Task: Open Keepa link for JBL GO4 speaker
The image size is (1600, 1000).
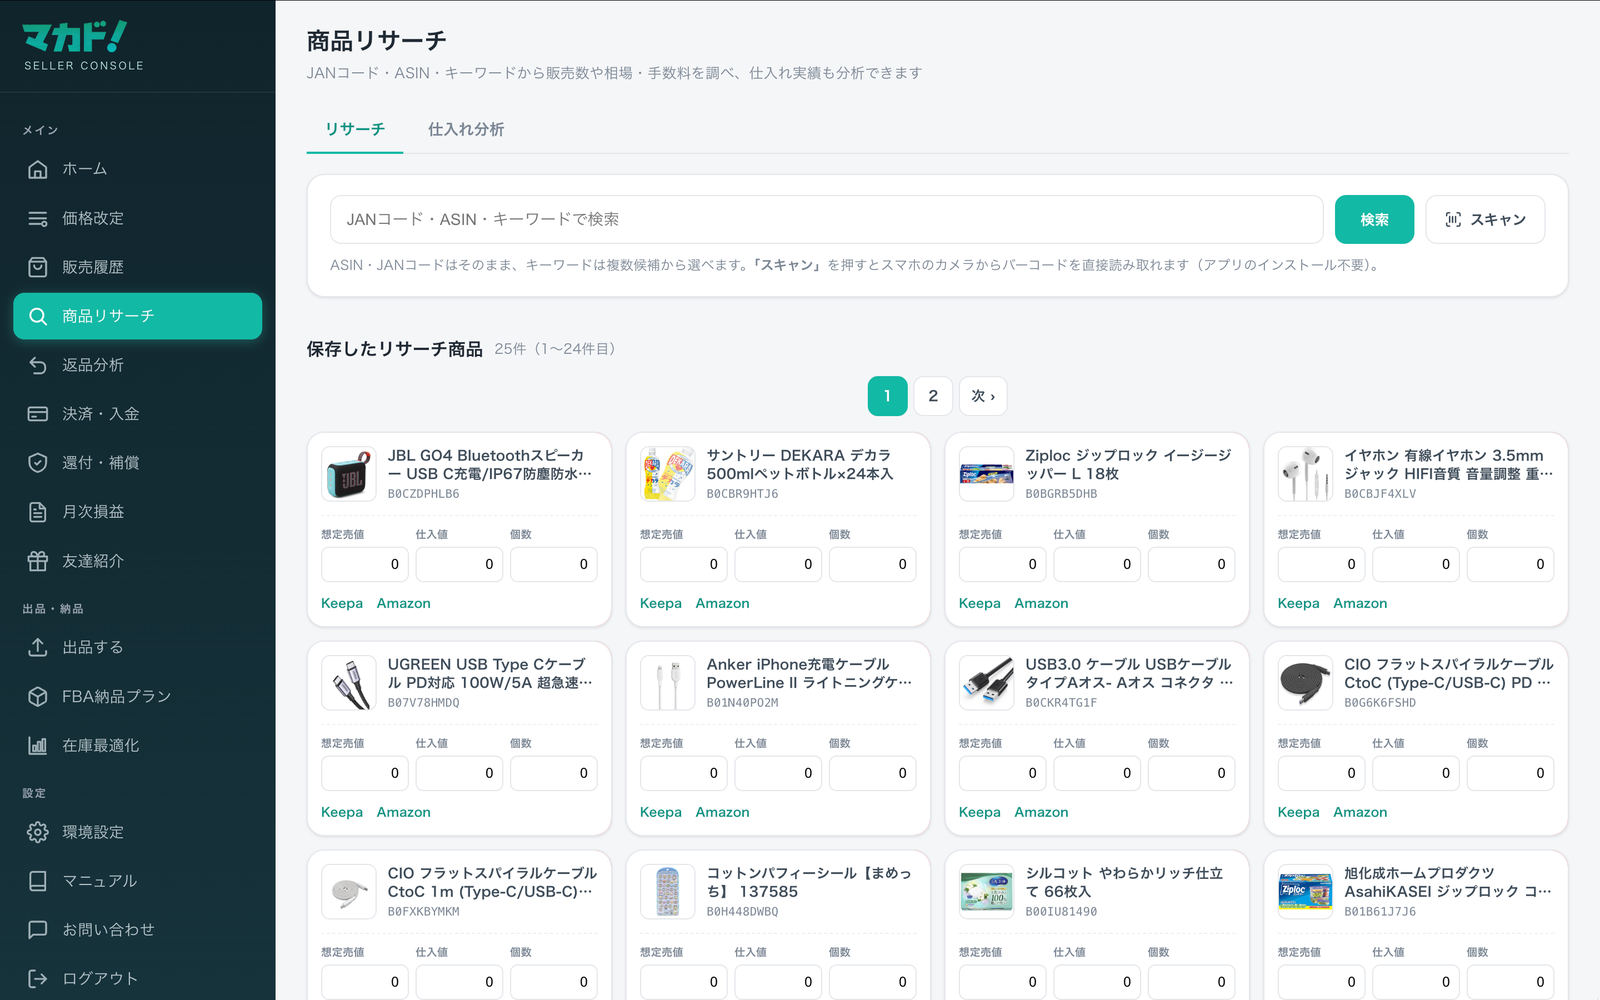Action: (342, 603)
